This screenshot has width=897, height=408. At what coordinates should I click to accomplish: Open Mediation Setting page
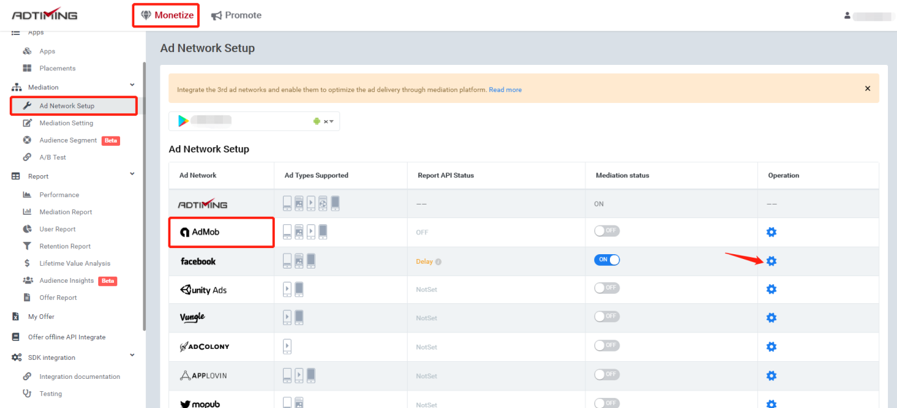tap(66, 123)
